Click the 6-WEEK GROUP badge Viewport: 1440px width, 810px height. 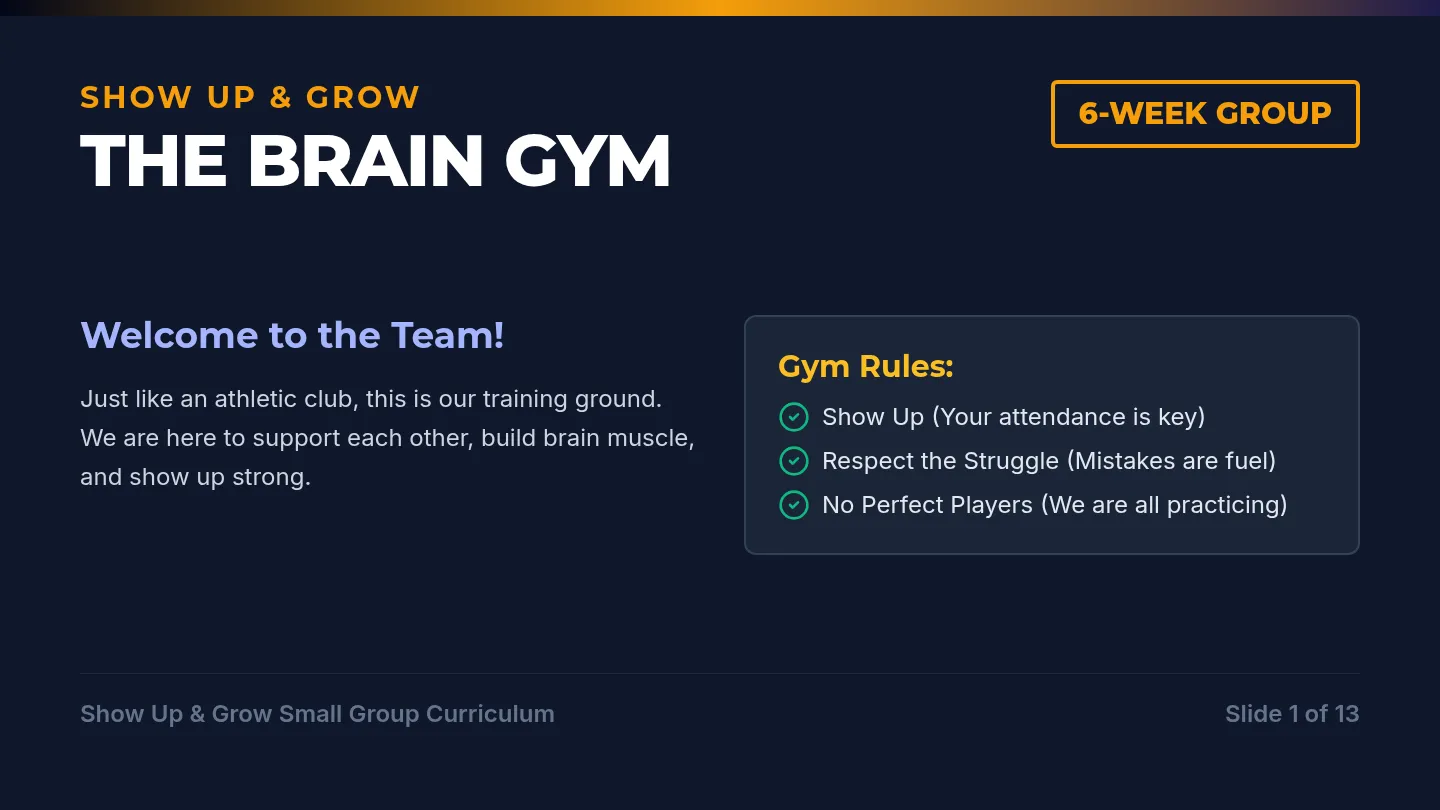tap(1205, 114)
